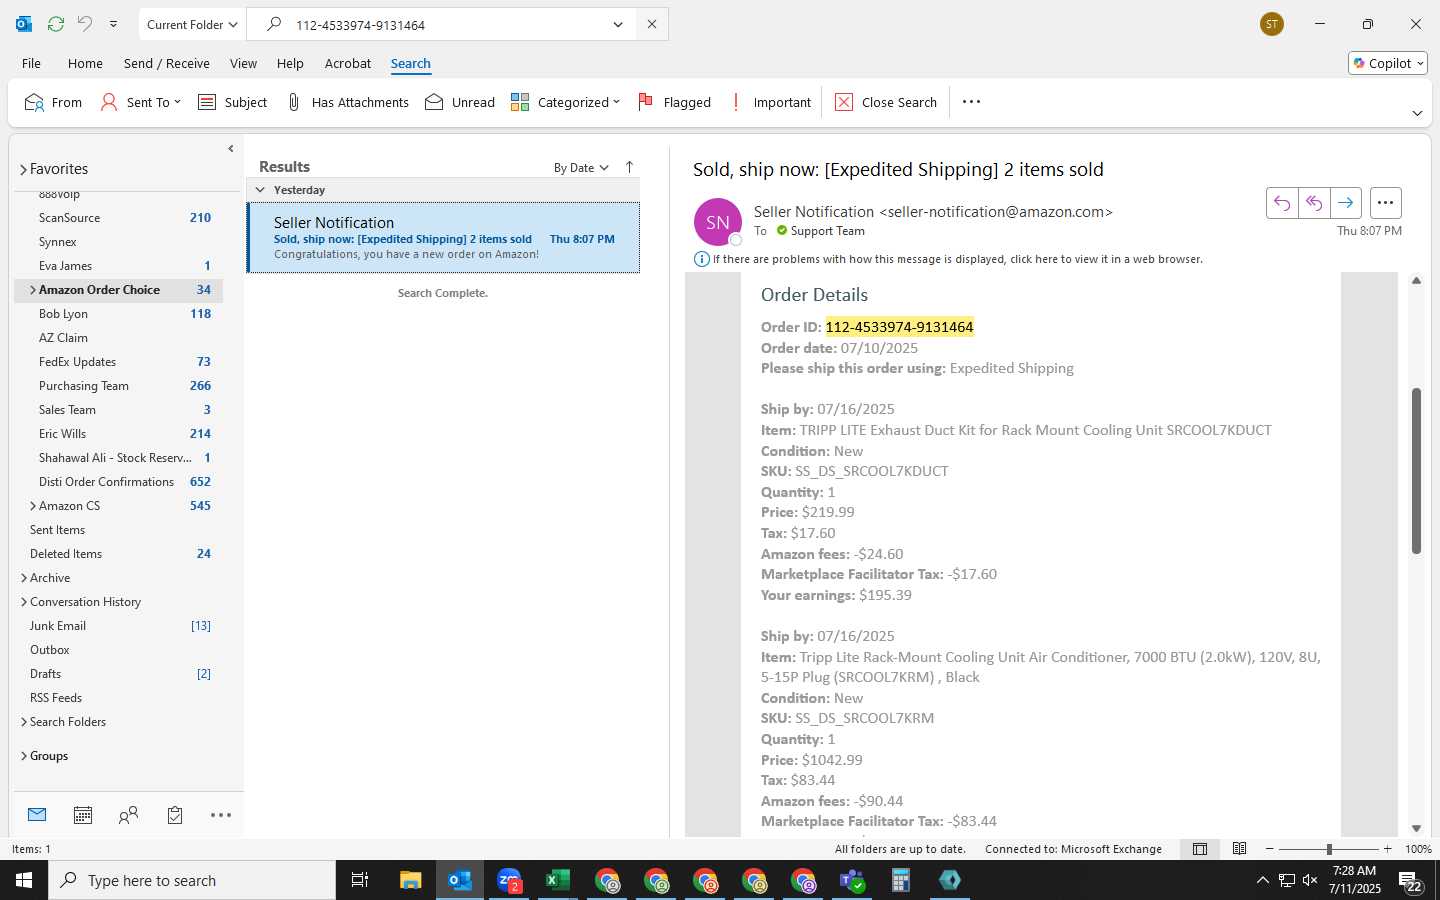Open the Disti Order Confirmations folder
This screenshot has height=900, width=1440.
click(x=106, y=482)
